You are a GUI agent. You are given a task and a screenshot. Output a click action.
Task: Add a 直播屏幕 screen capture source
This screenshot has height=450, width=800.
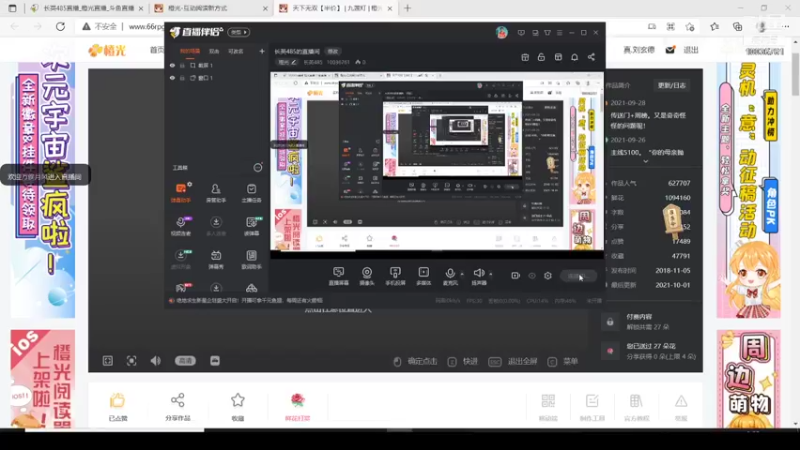coord(338,276)
